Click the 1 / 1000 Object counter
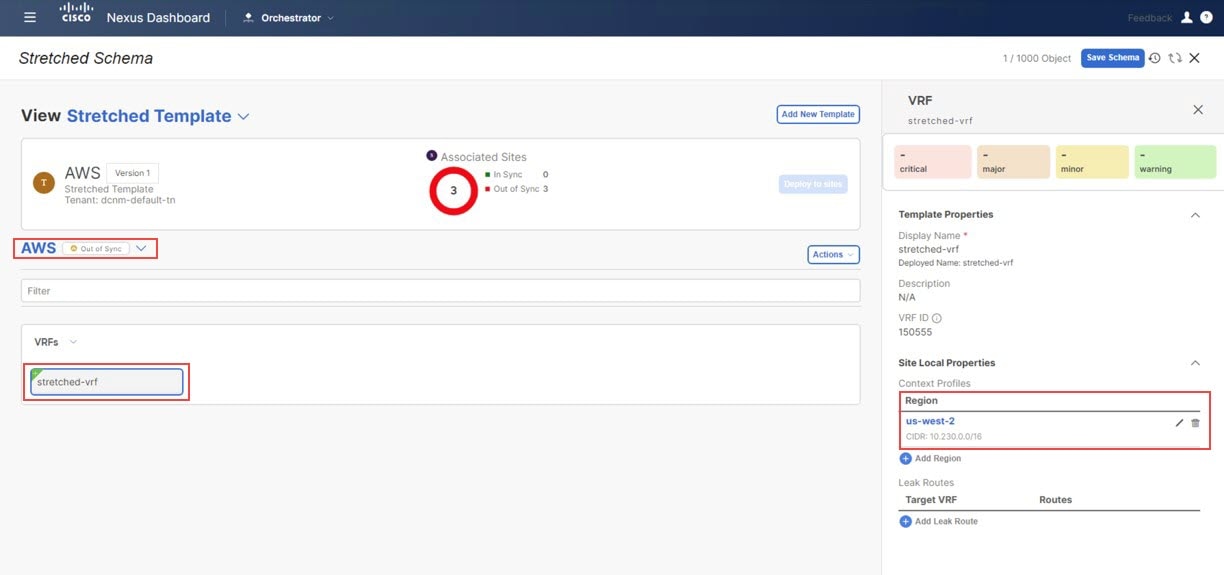 point(1037,59)
